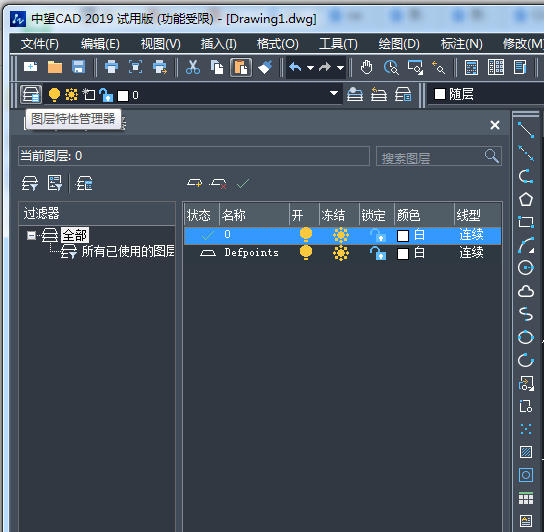Choose the Hatch tool
Viewport: 544px width, 532px height.
click(526, 452)
